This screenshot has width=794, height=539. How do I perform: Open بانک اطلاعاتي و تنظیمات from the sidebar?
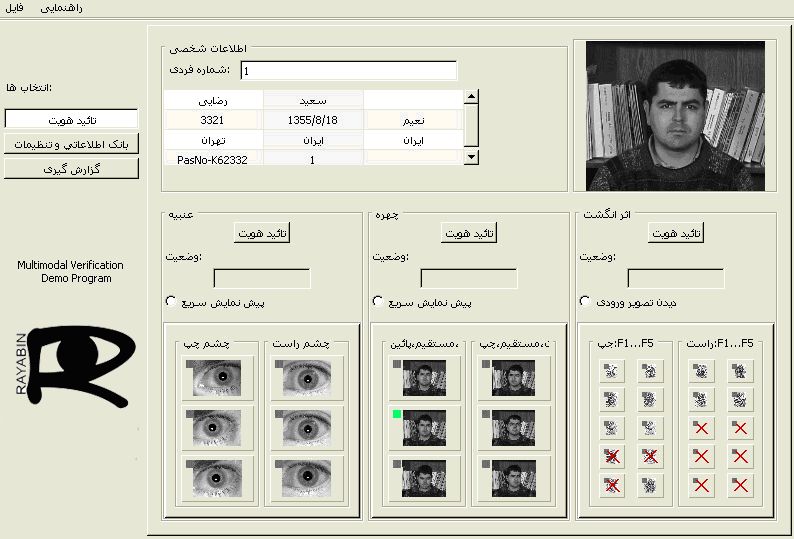click(71, 144)
